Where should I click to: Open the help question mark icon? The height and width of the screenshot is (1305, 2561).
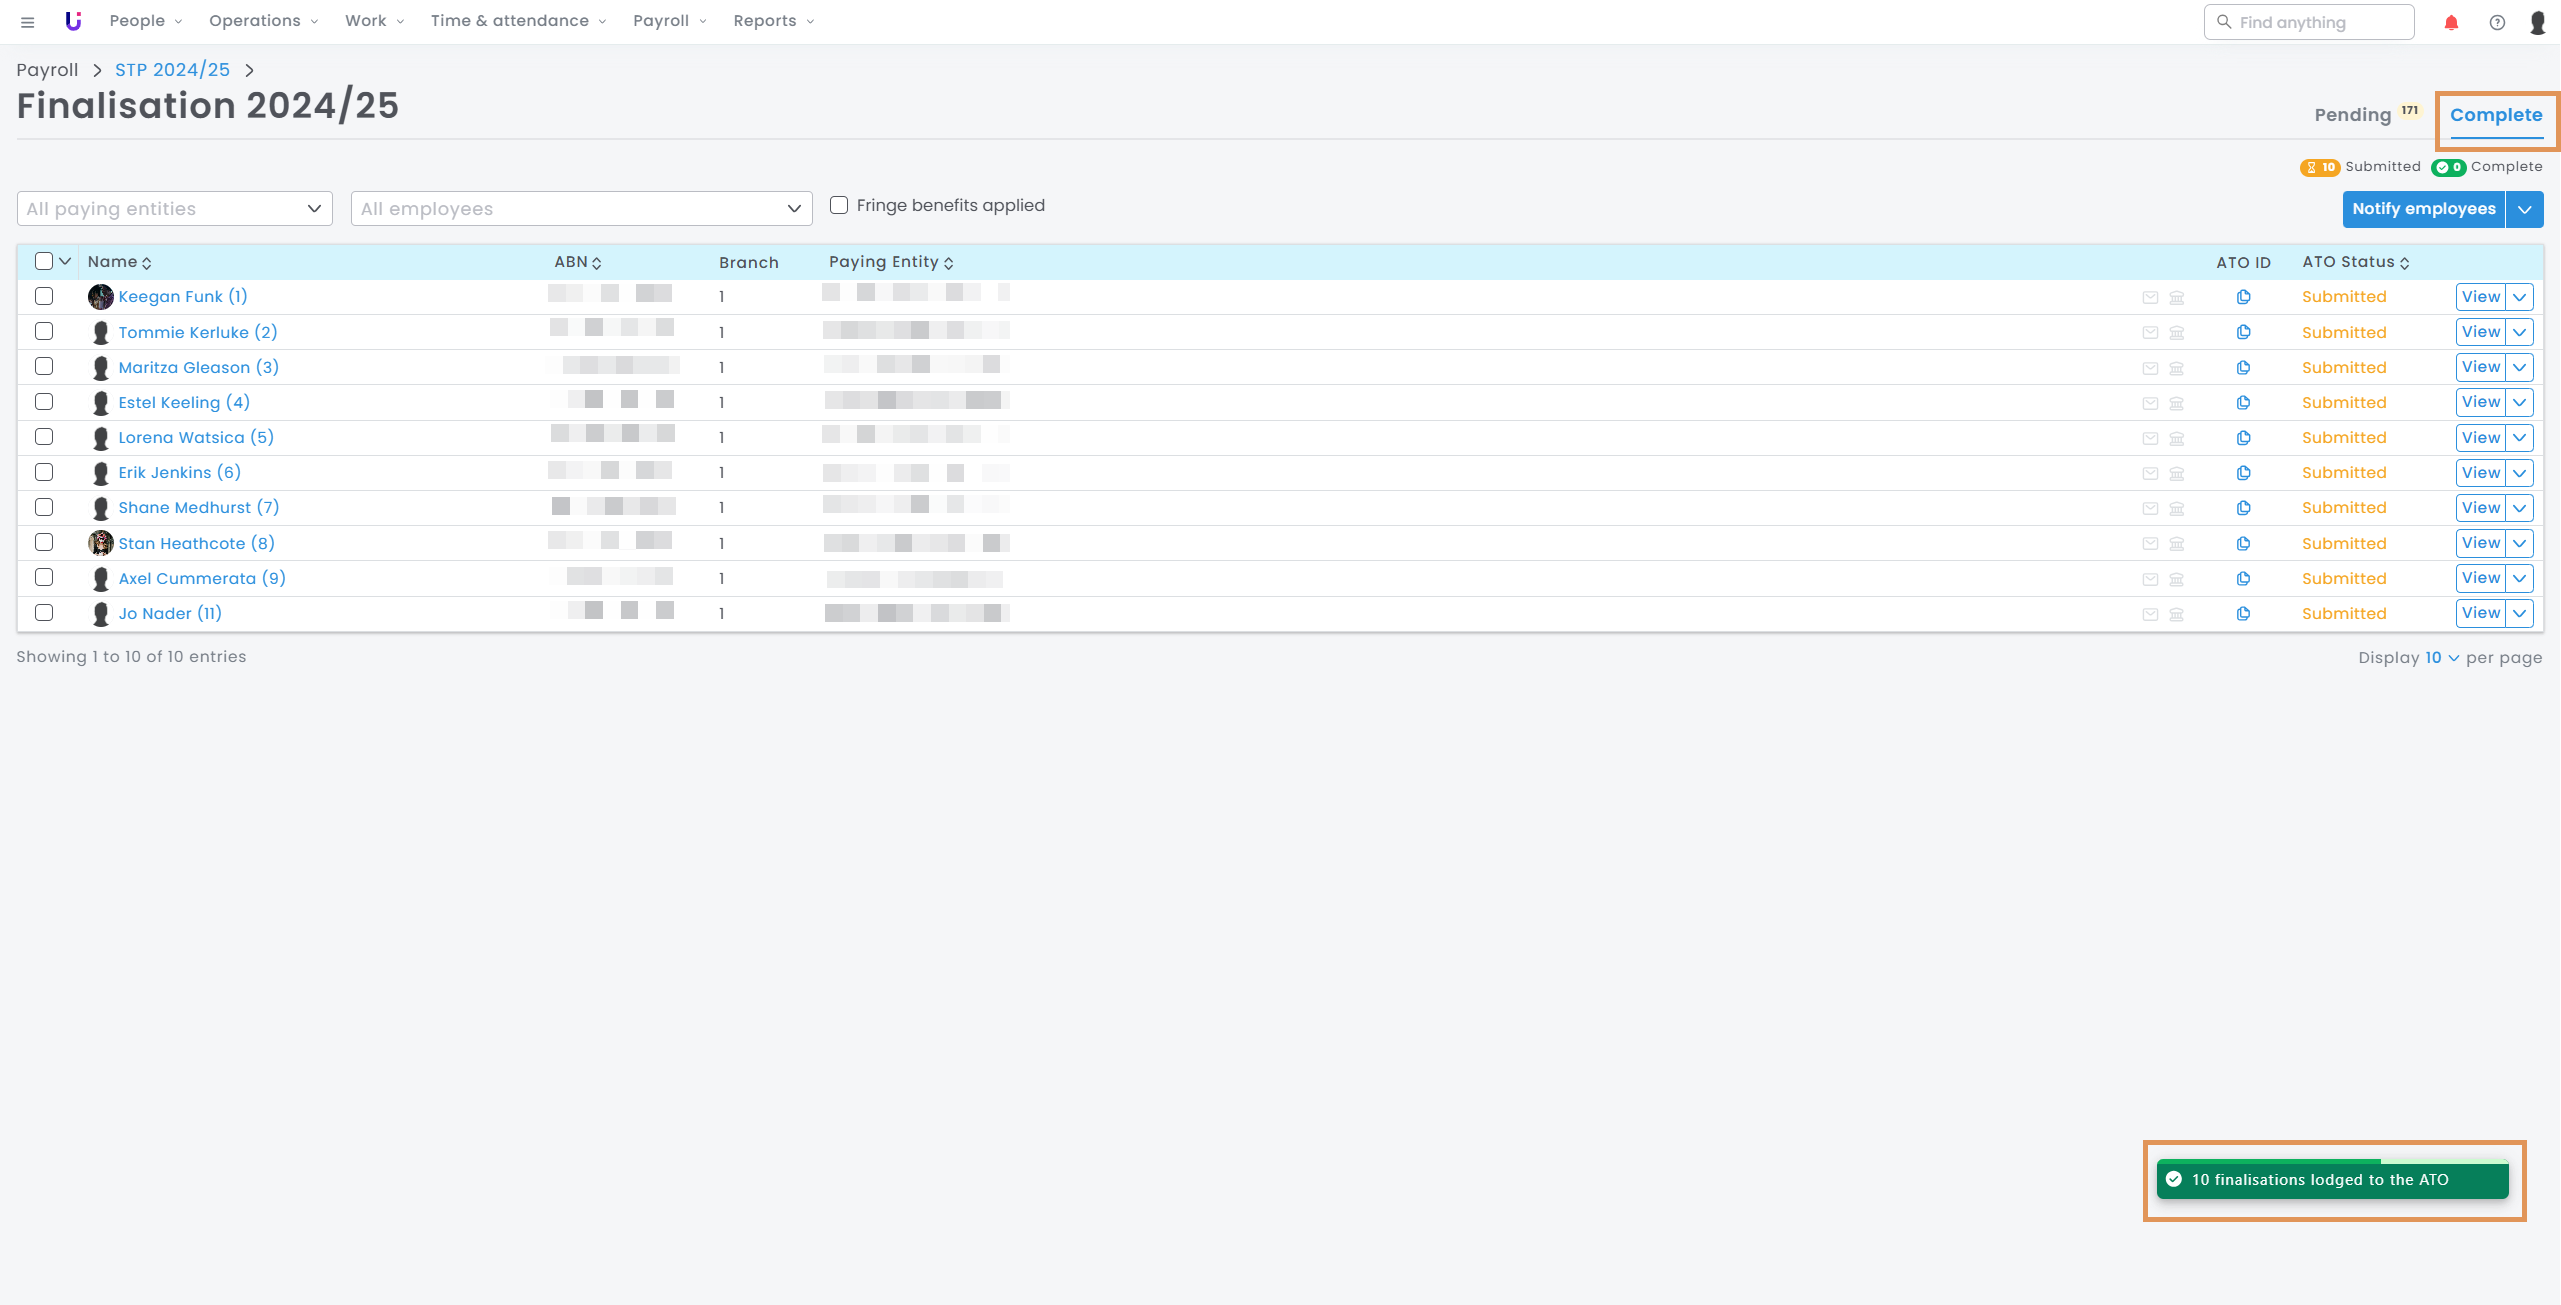point(2497,22)
